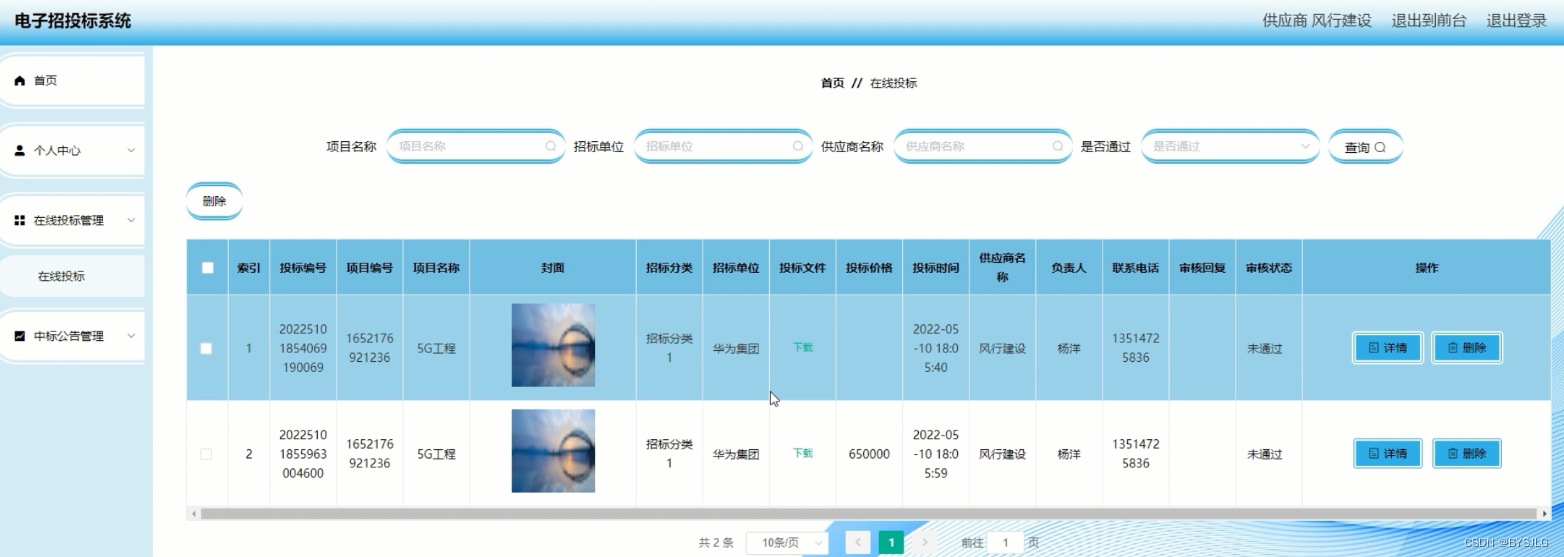Click the 项目名称 input field

(476, 146)
